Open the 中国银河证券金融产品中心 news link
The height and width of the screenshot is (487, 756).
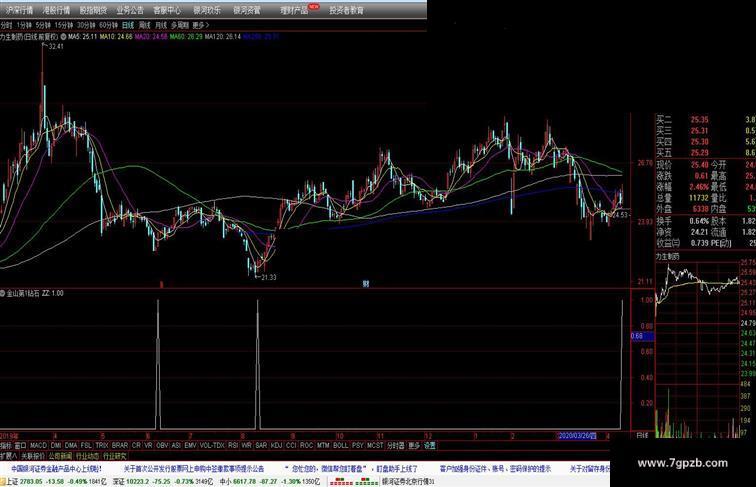(x=56, y=469)
